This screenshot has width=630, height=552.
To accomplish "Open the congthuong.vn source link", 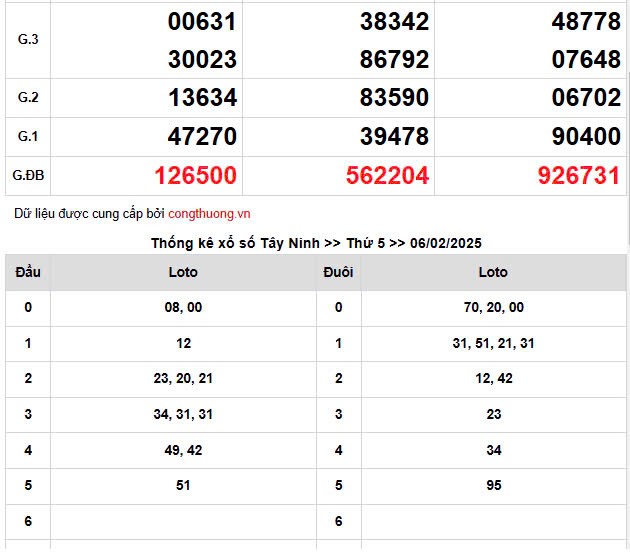I will (x=209, y=214).
